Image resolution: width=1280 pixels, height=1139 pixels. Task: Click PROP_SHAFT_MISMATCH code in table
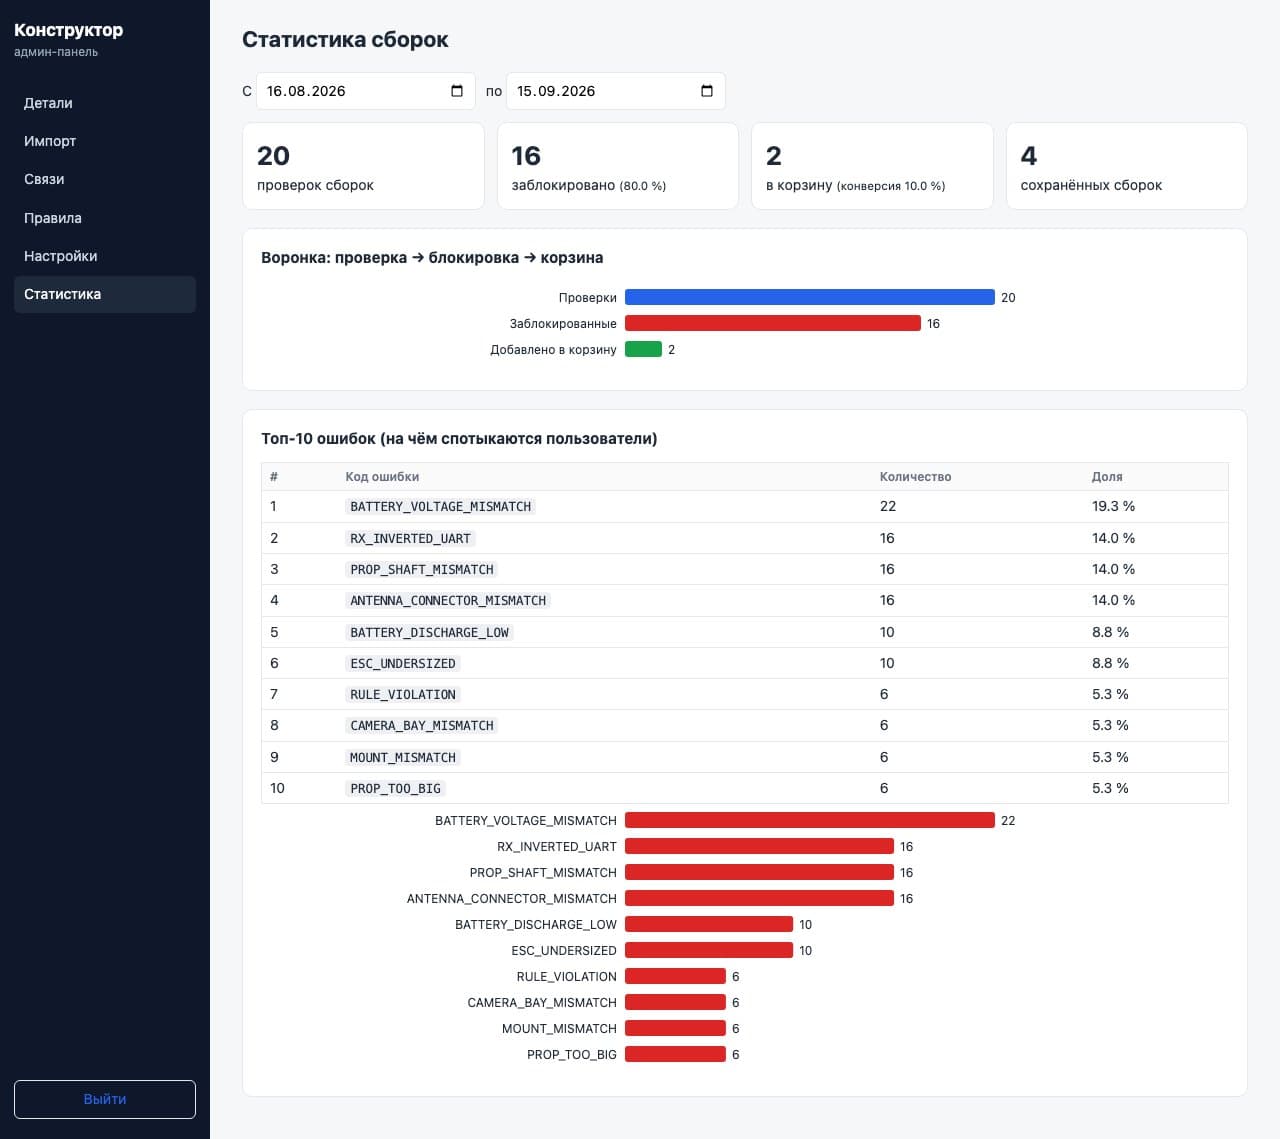[422, 569]
